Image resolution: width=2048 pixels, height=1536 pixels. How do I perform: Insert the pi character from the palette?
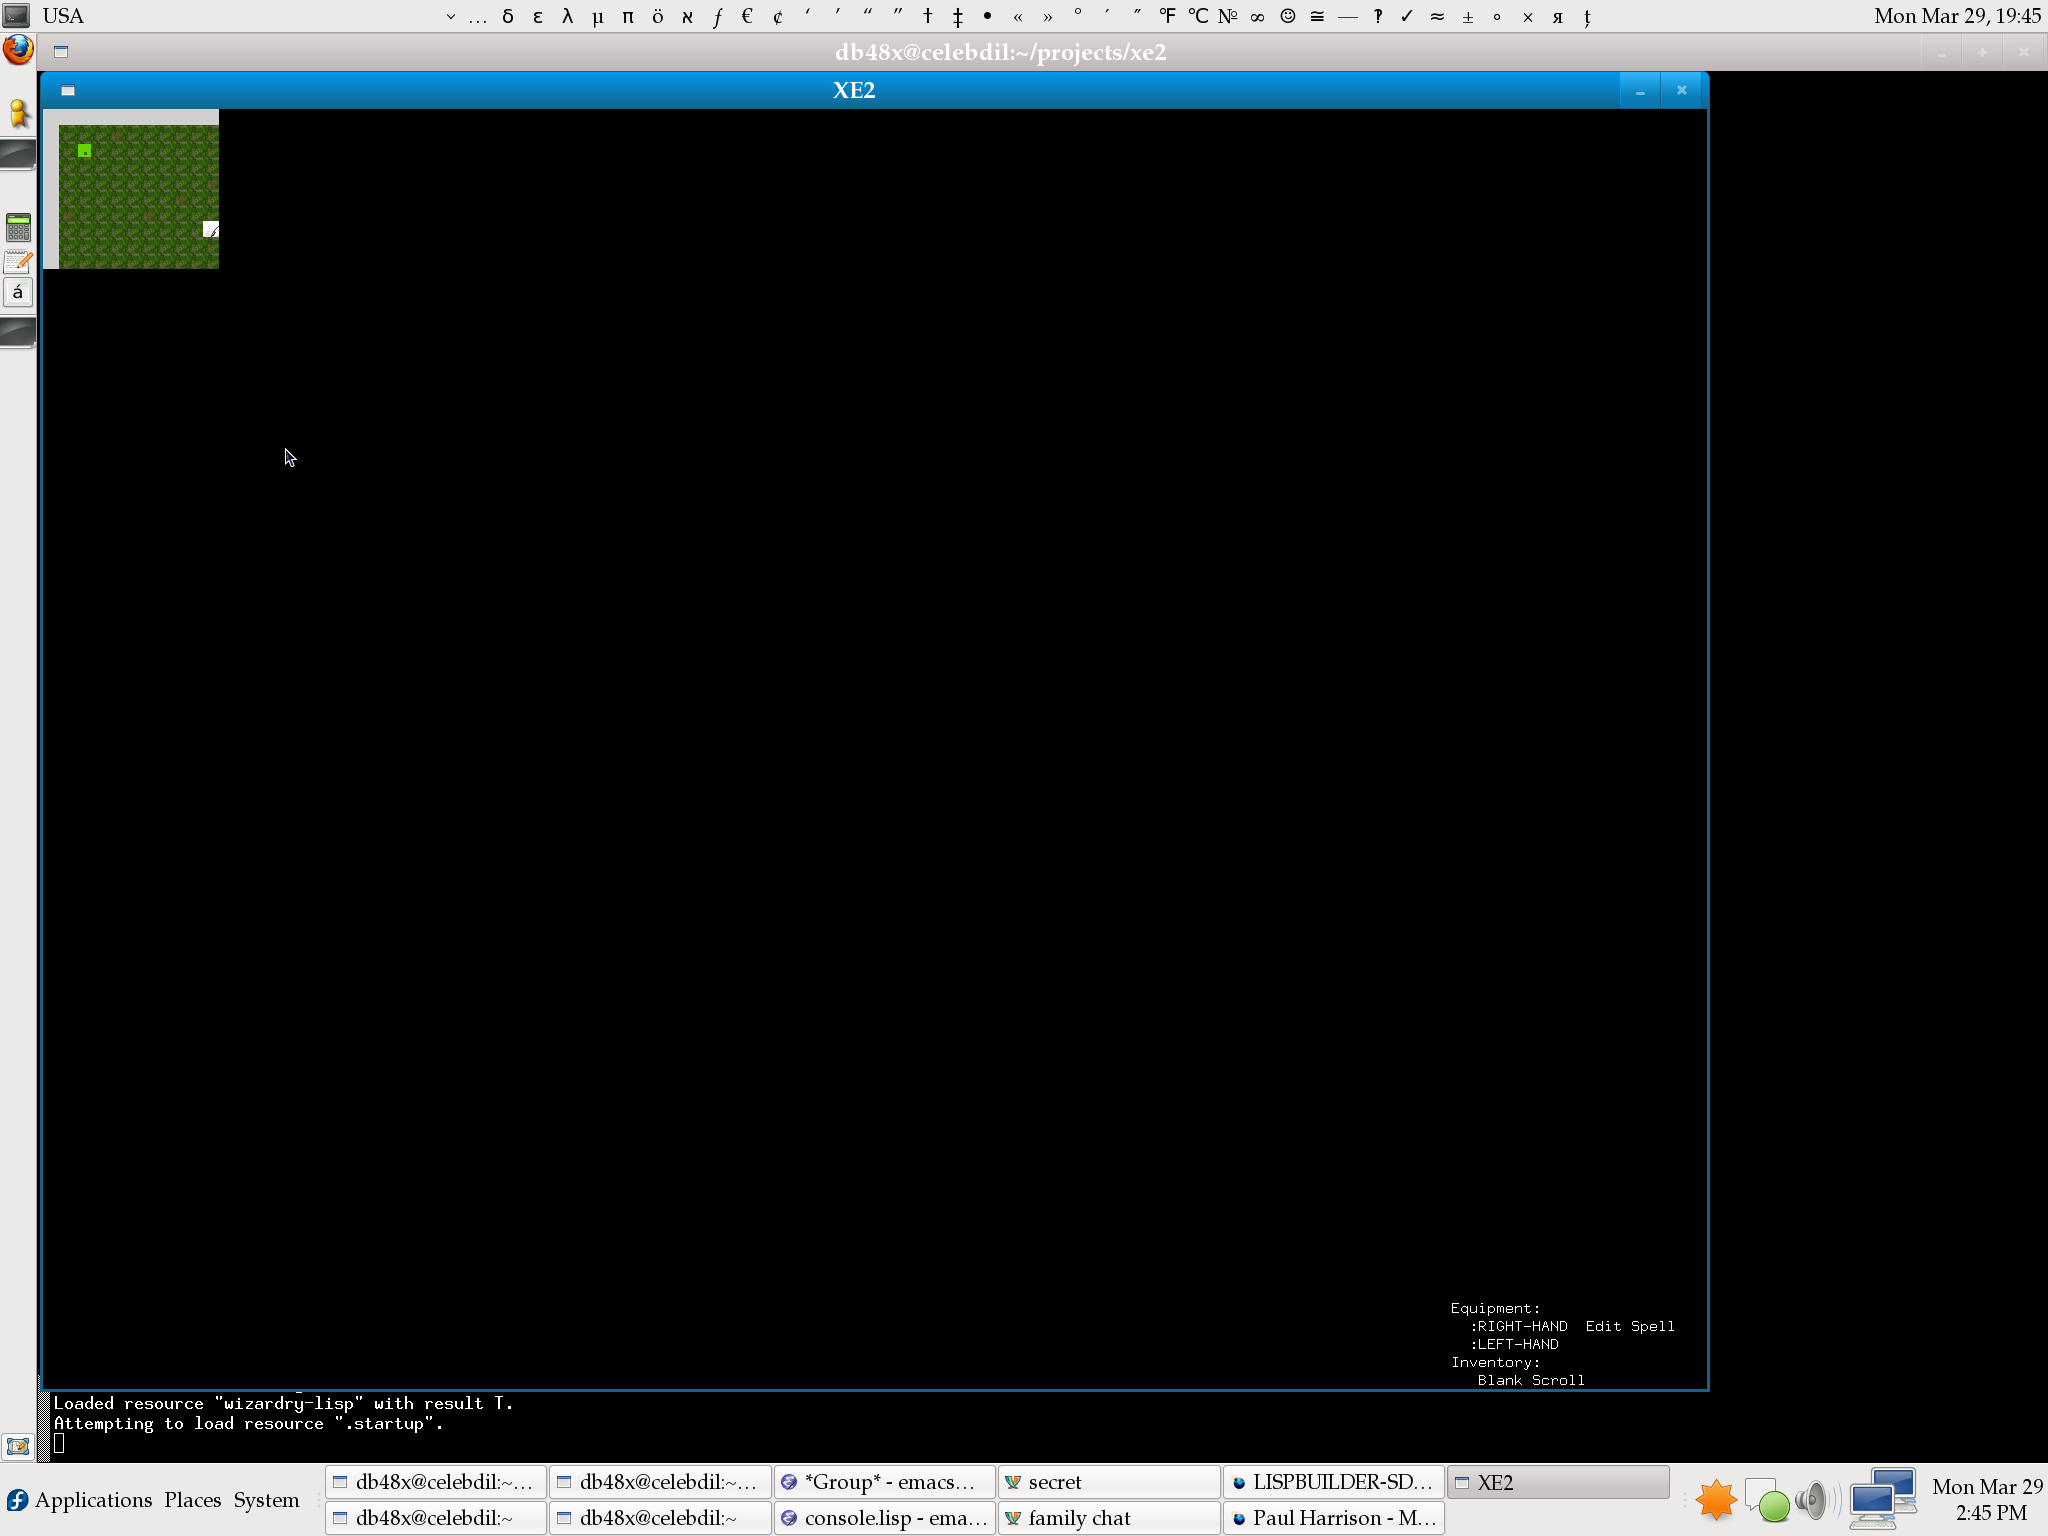click(628, 16)
